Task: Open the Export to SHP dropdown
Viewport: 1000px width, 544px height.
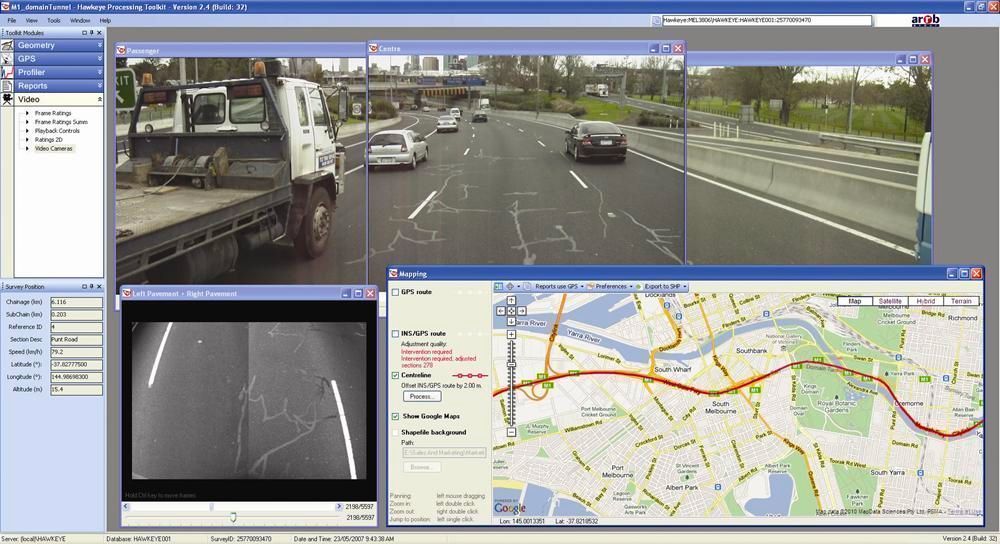Action: [x=685, y=286]
